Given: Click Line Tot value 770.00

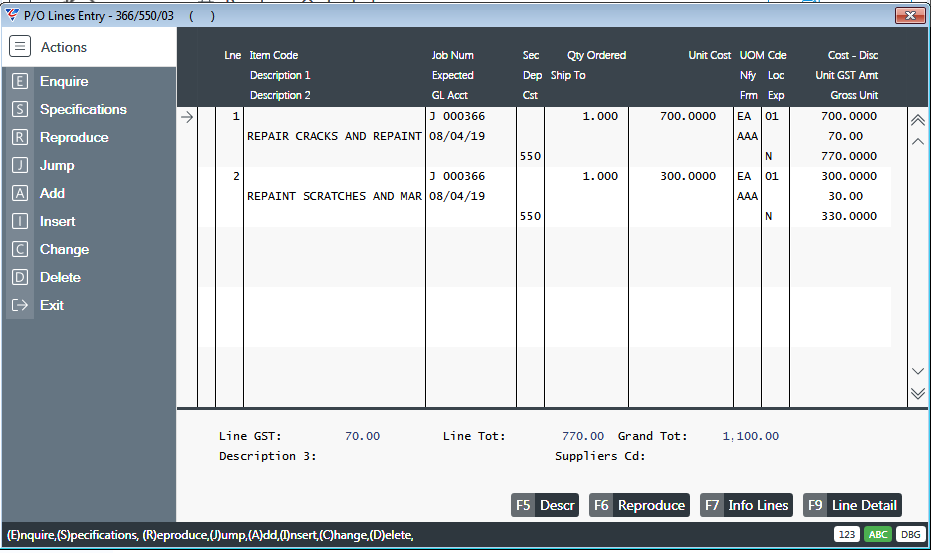Looking at the screenshot, I should [x=582, y=436].
